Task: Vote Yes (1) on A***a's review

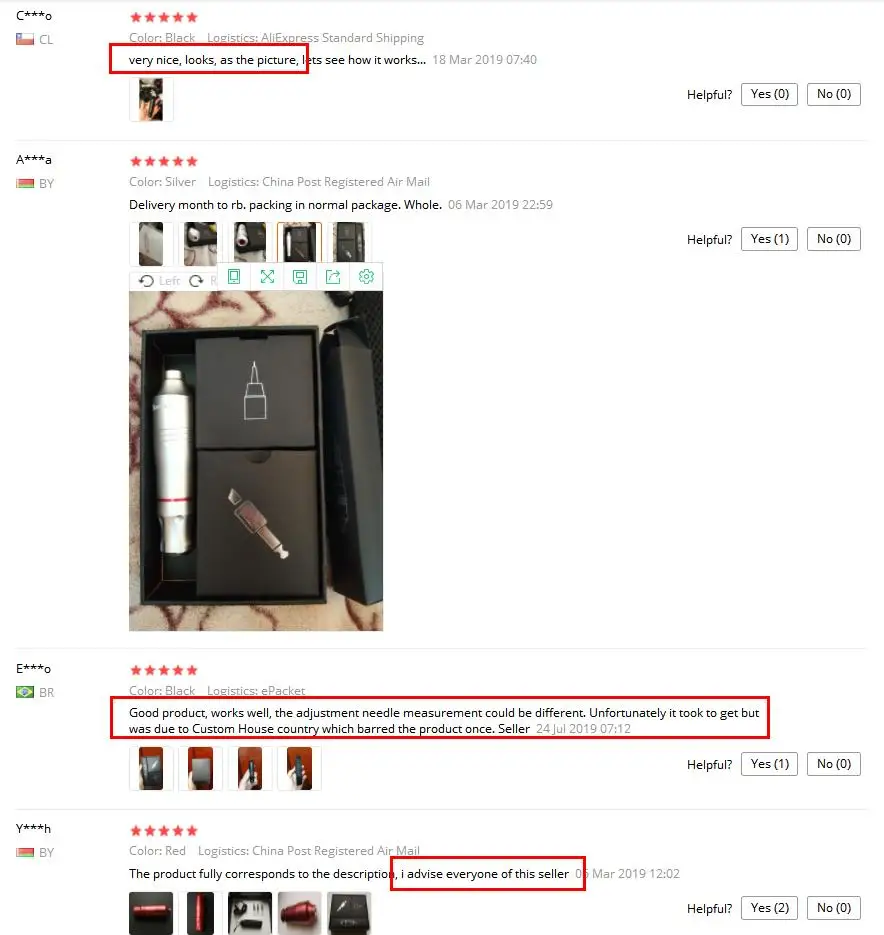Action: click(x=769, y=239)
